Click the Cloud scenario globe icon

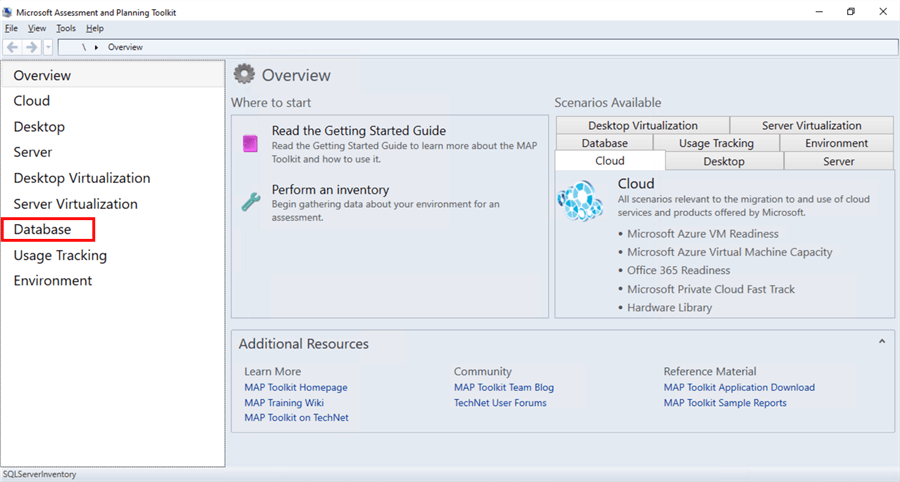coord(581,202)
